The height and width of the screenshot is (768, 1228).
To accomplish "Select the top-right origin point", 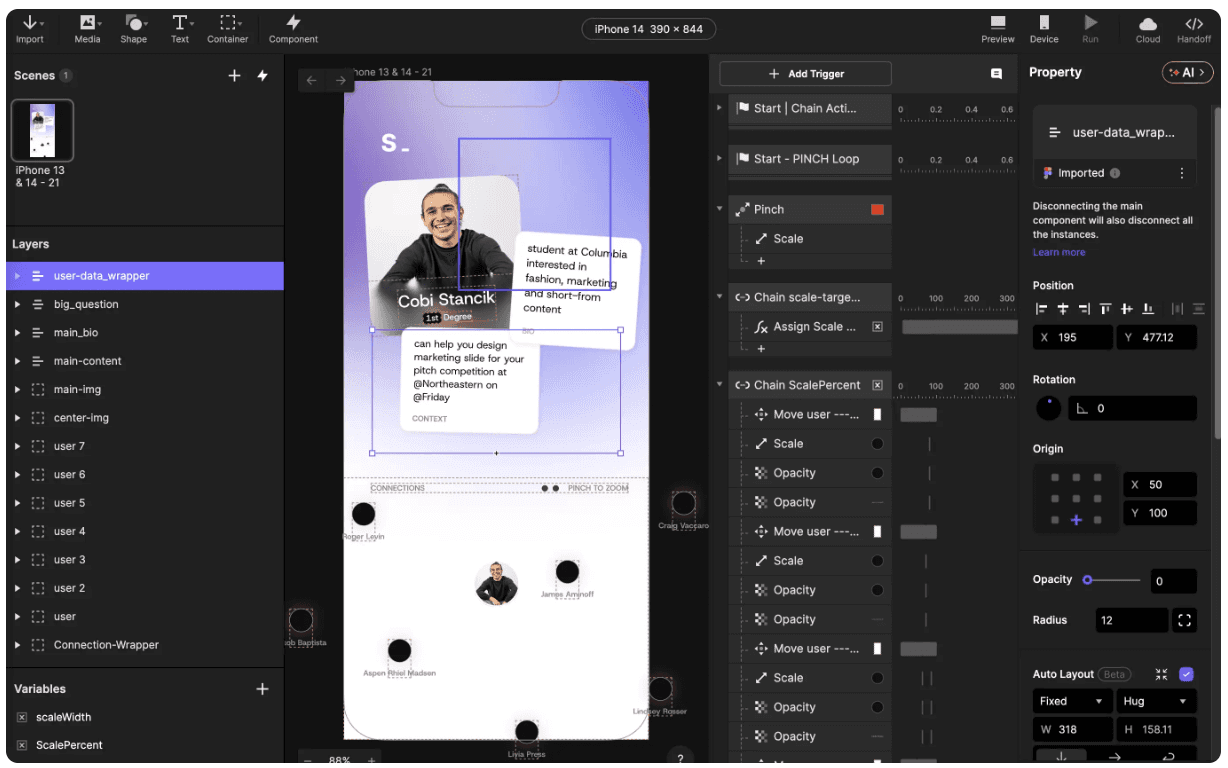I will [x=1097, y=477].
